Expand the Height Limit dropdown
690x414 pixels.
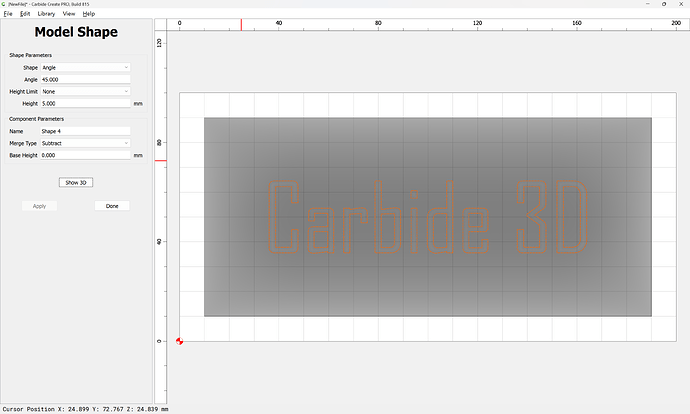pyautogui.click(x=85, y=92)
